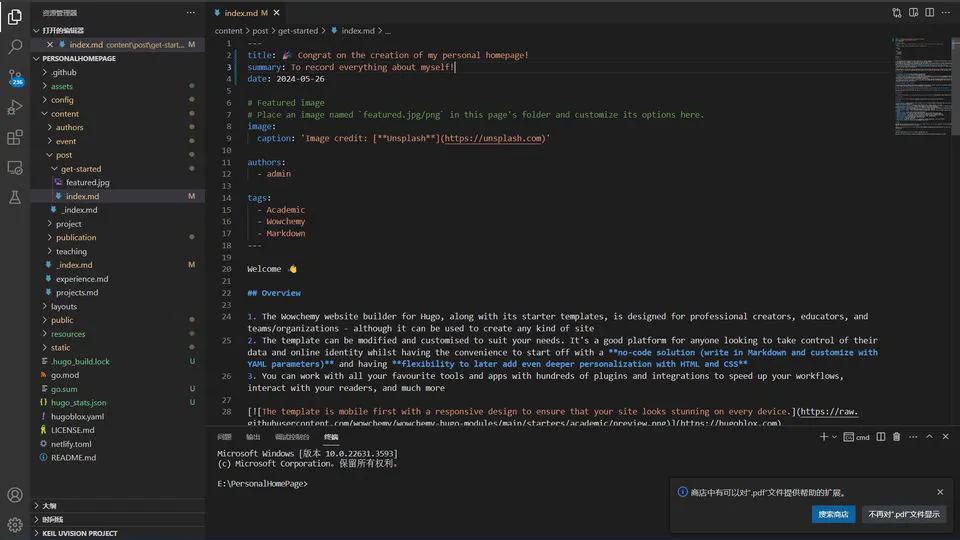The width and height of the screenshot is (960, 540).
Task: Open the Run and Debug view
Action: click(15, 107)
